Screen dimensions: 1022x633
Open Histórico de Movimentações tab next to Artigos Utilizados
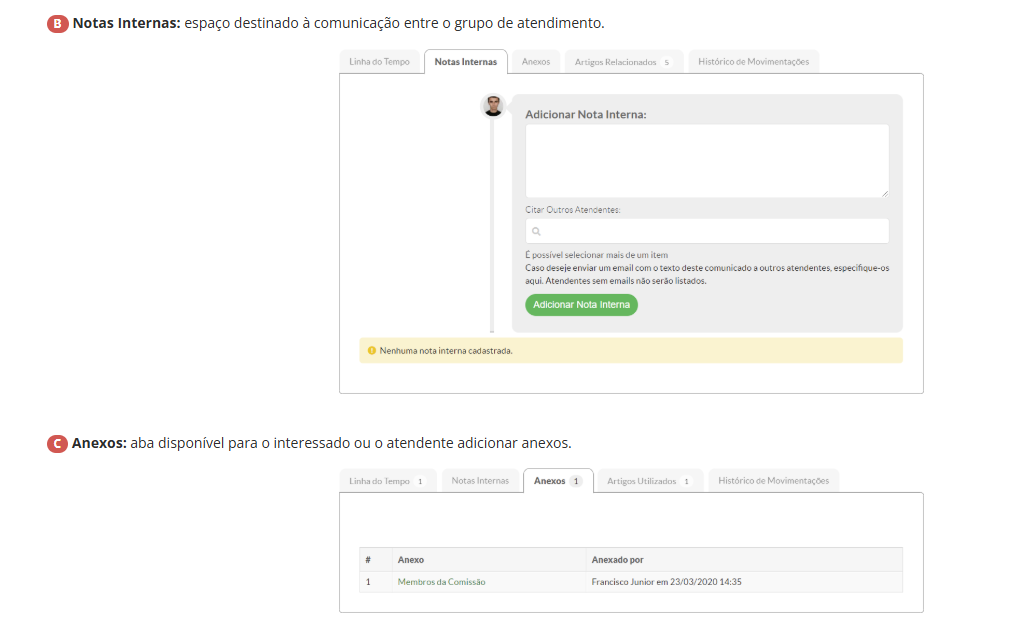(775, 481)
